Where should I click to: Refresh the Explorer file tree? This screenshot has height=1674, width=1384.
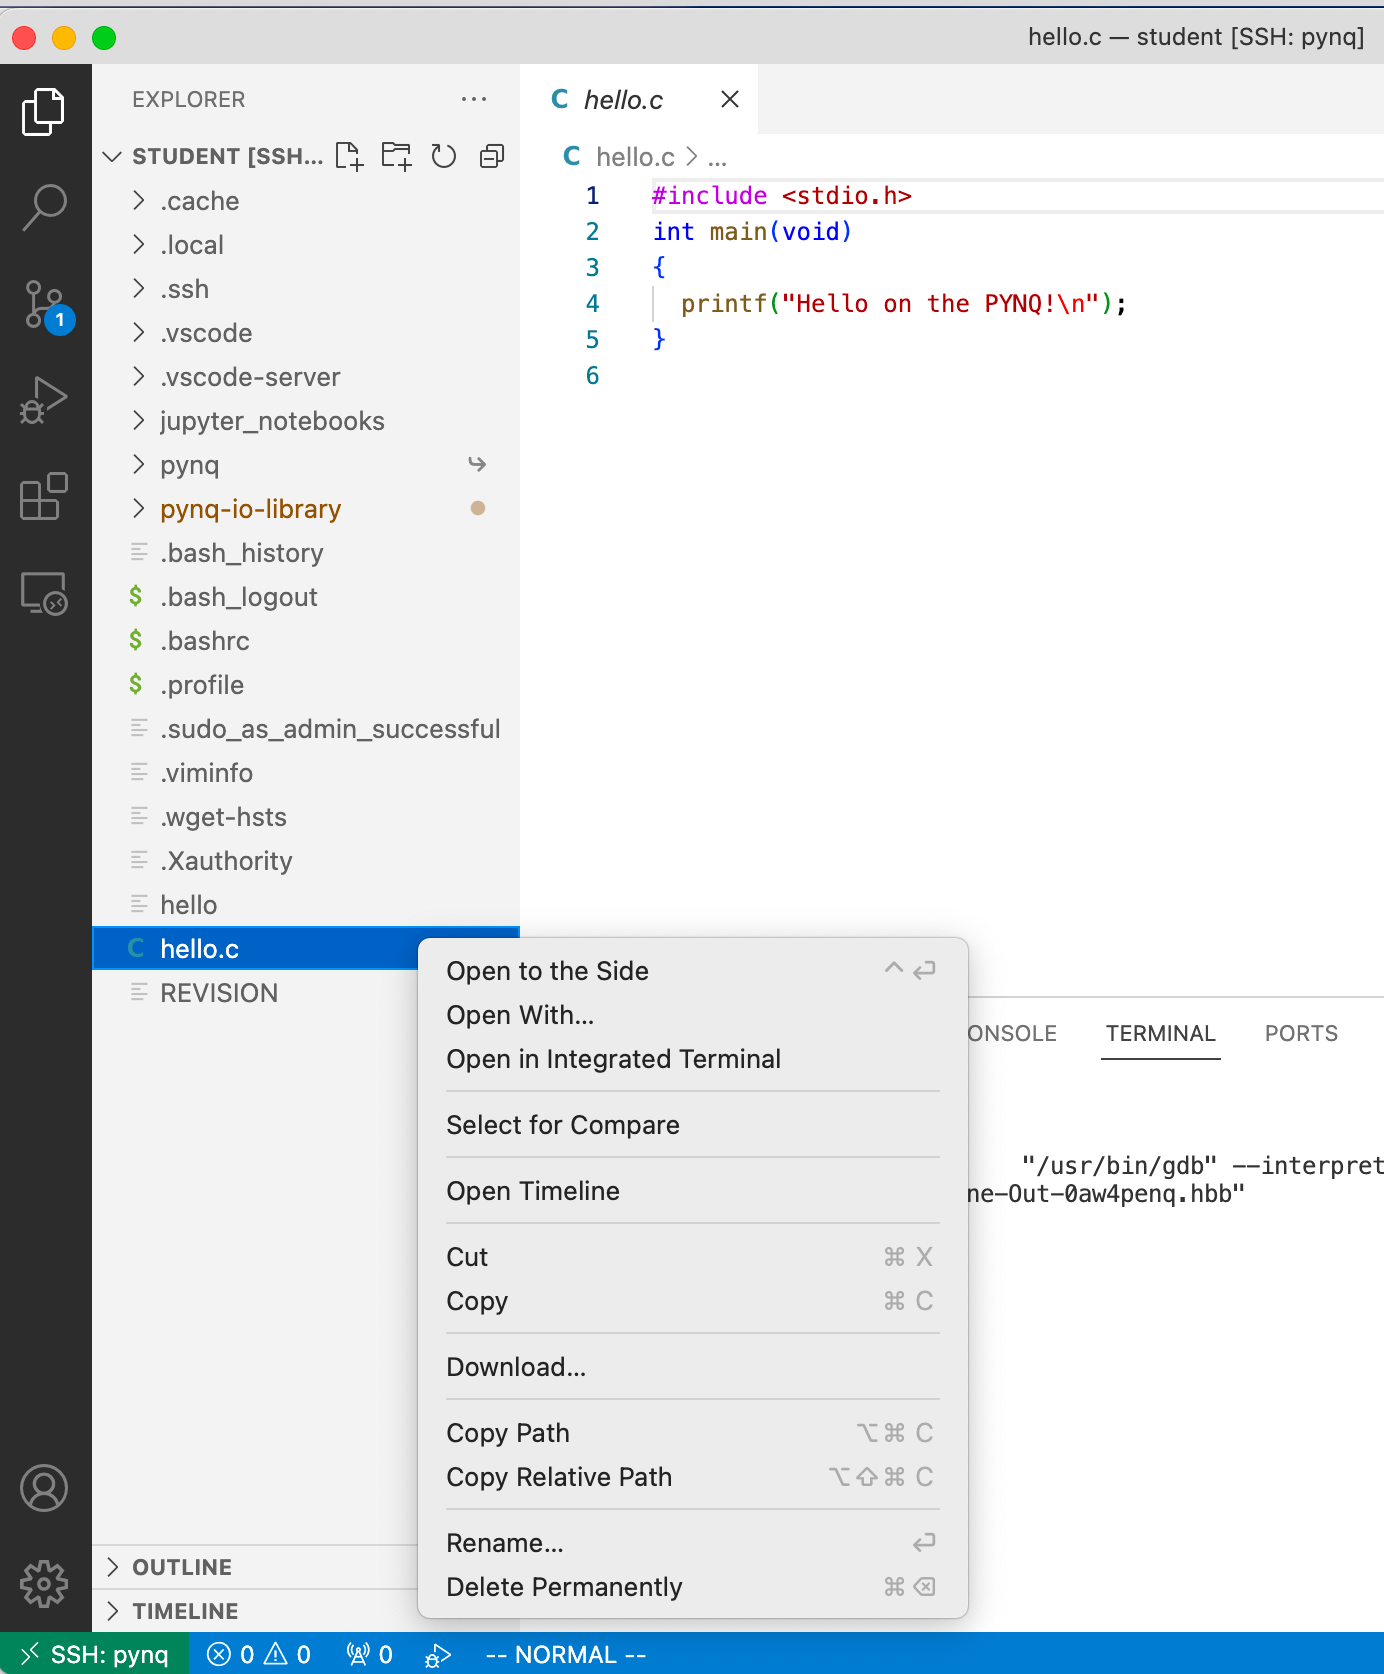coord(443,156)
